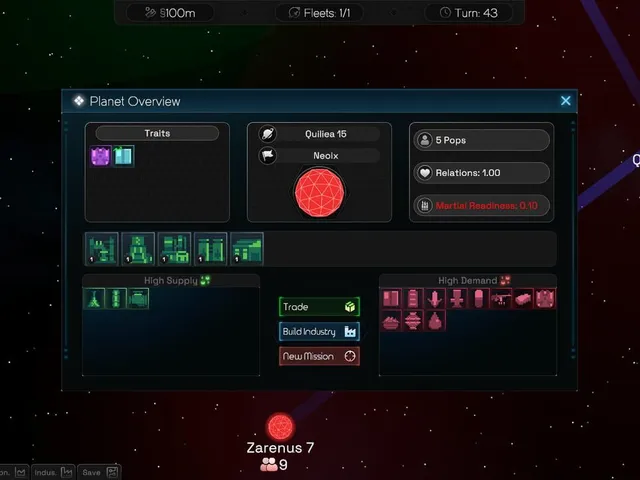Image resolution: width=640 pixels, height=480 pixels.
Task: Select the second industry building icon
Action: pyautogui.click(x=138, y=249)
